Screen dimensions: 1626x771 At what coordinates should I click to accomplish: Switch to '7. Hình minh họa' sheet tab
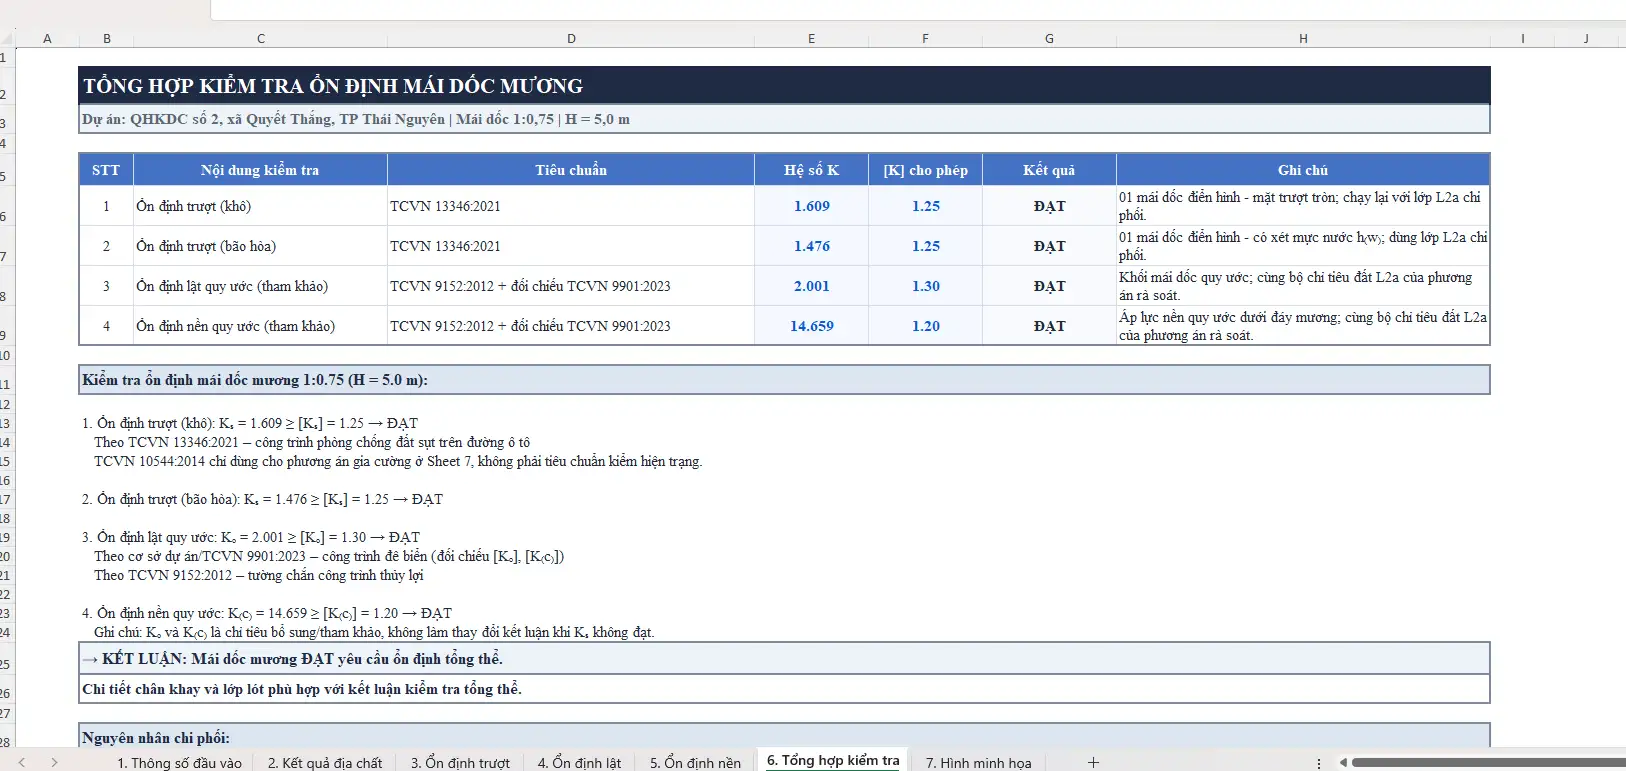coord(978,763)
